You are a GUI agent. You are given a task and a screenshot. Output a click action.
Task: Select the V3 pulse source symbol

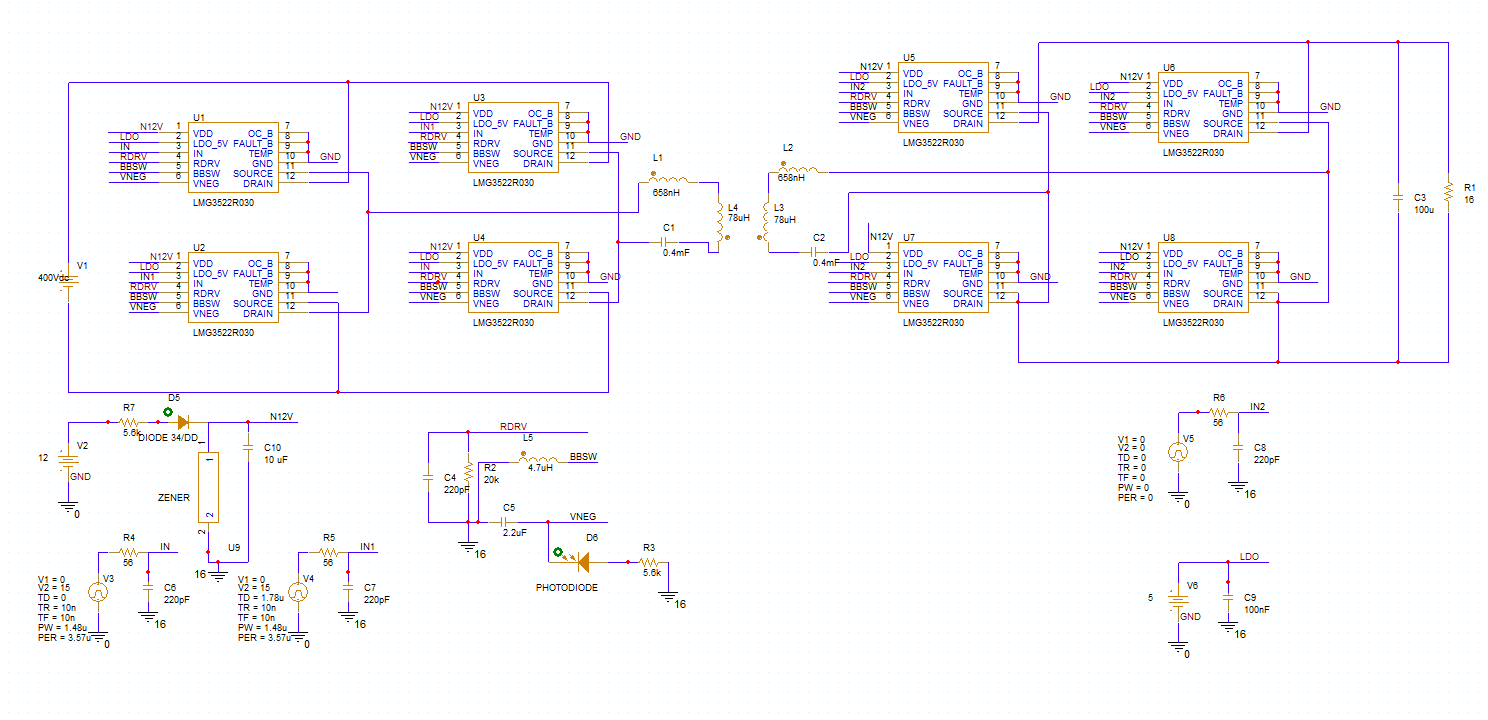click(x=98, y=592)
